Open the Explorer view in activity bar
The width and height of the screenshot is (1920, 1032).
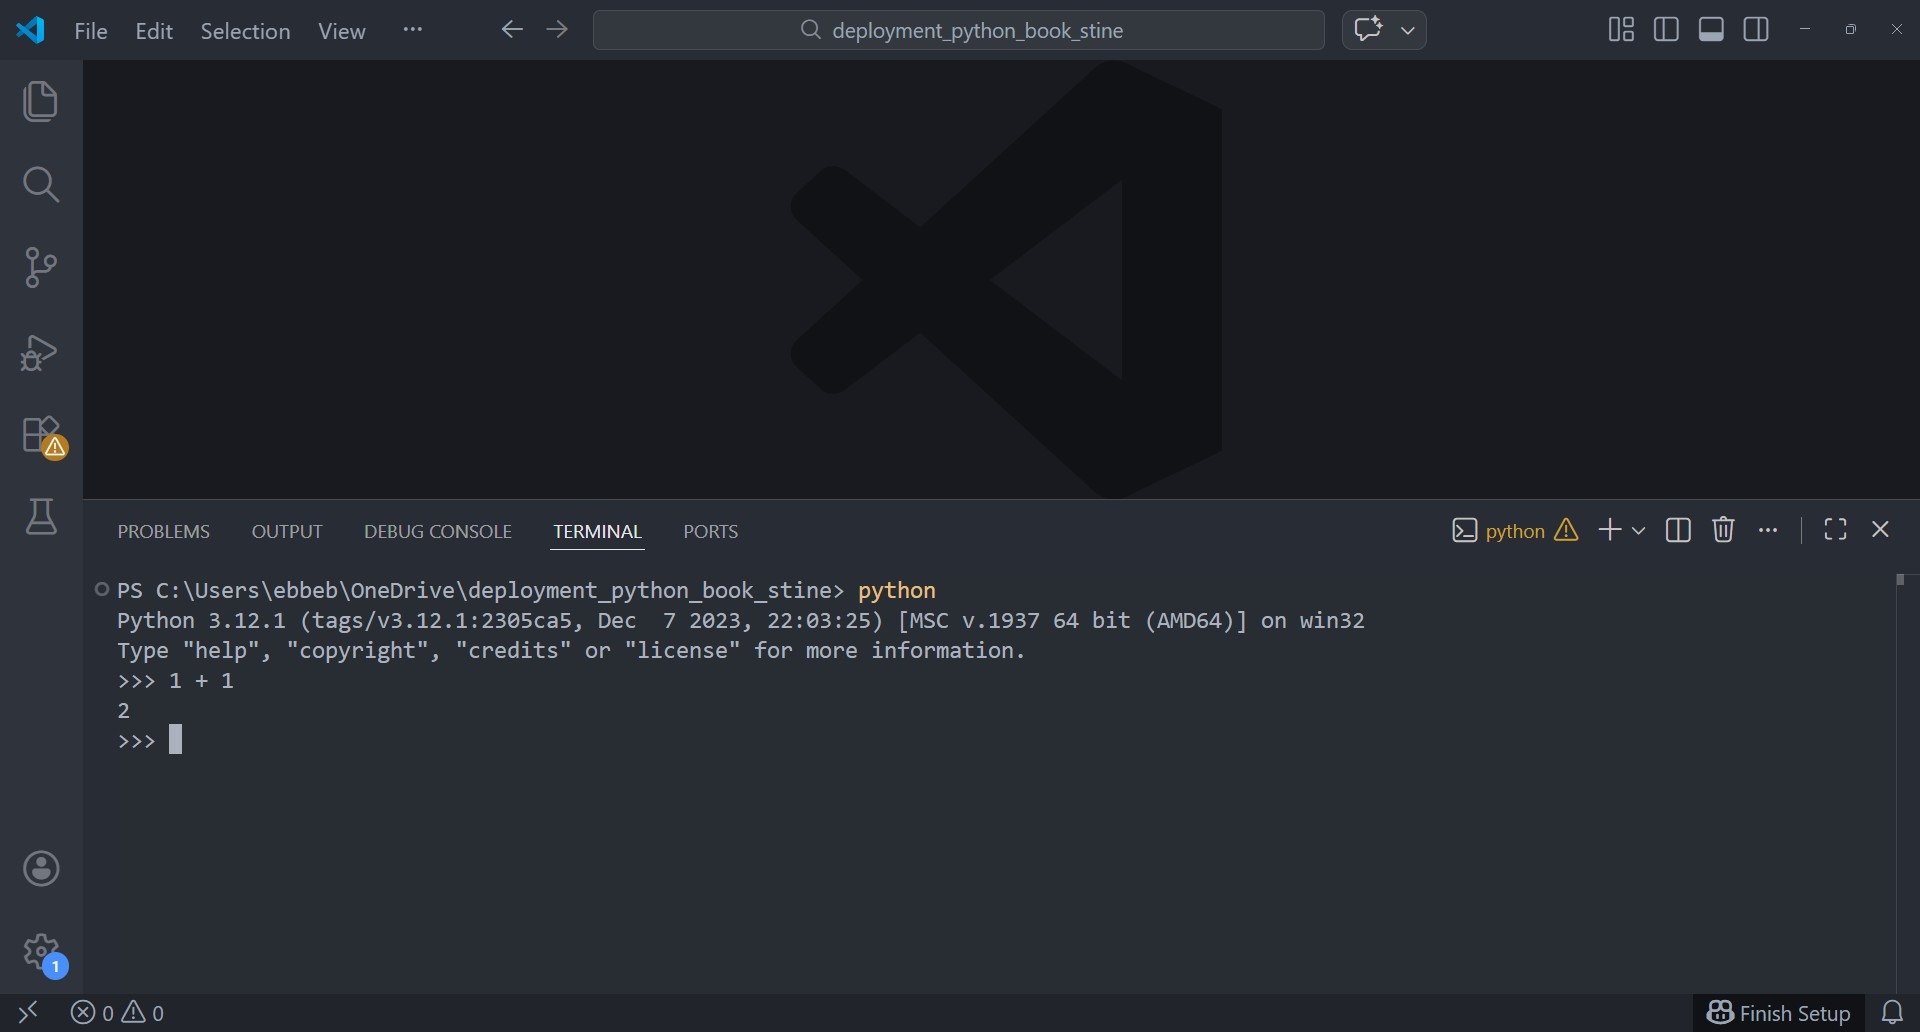click(40, 101)
